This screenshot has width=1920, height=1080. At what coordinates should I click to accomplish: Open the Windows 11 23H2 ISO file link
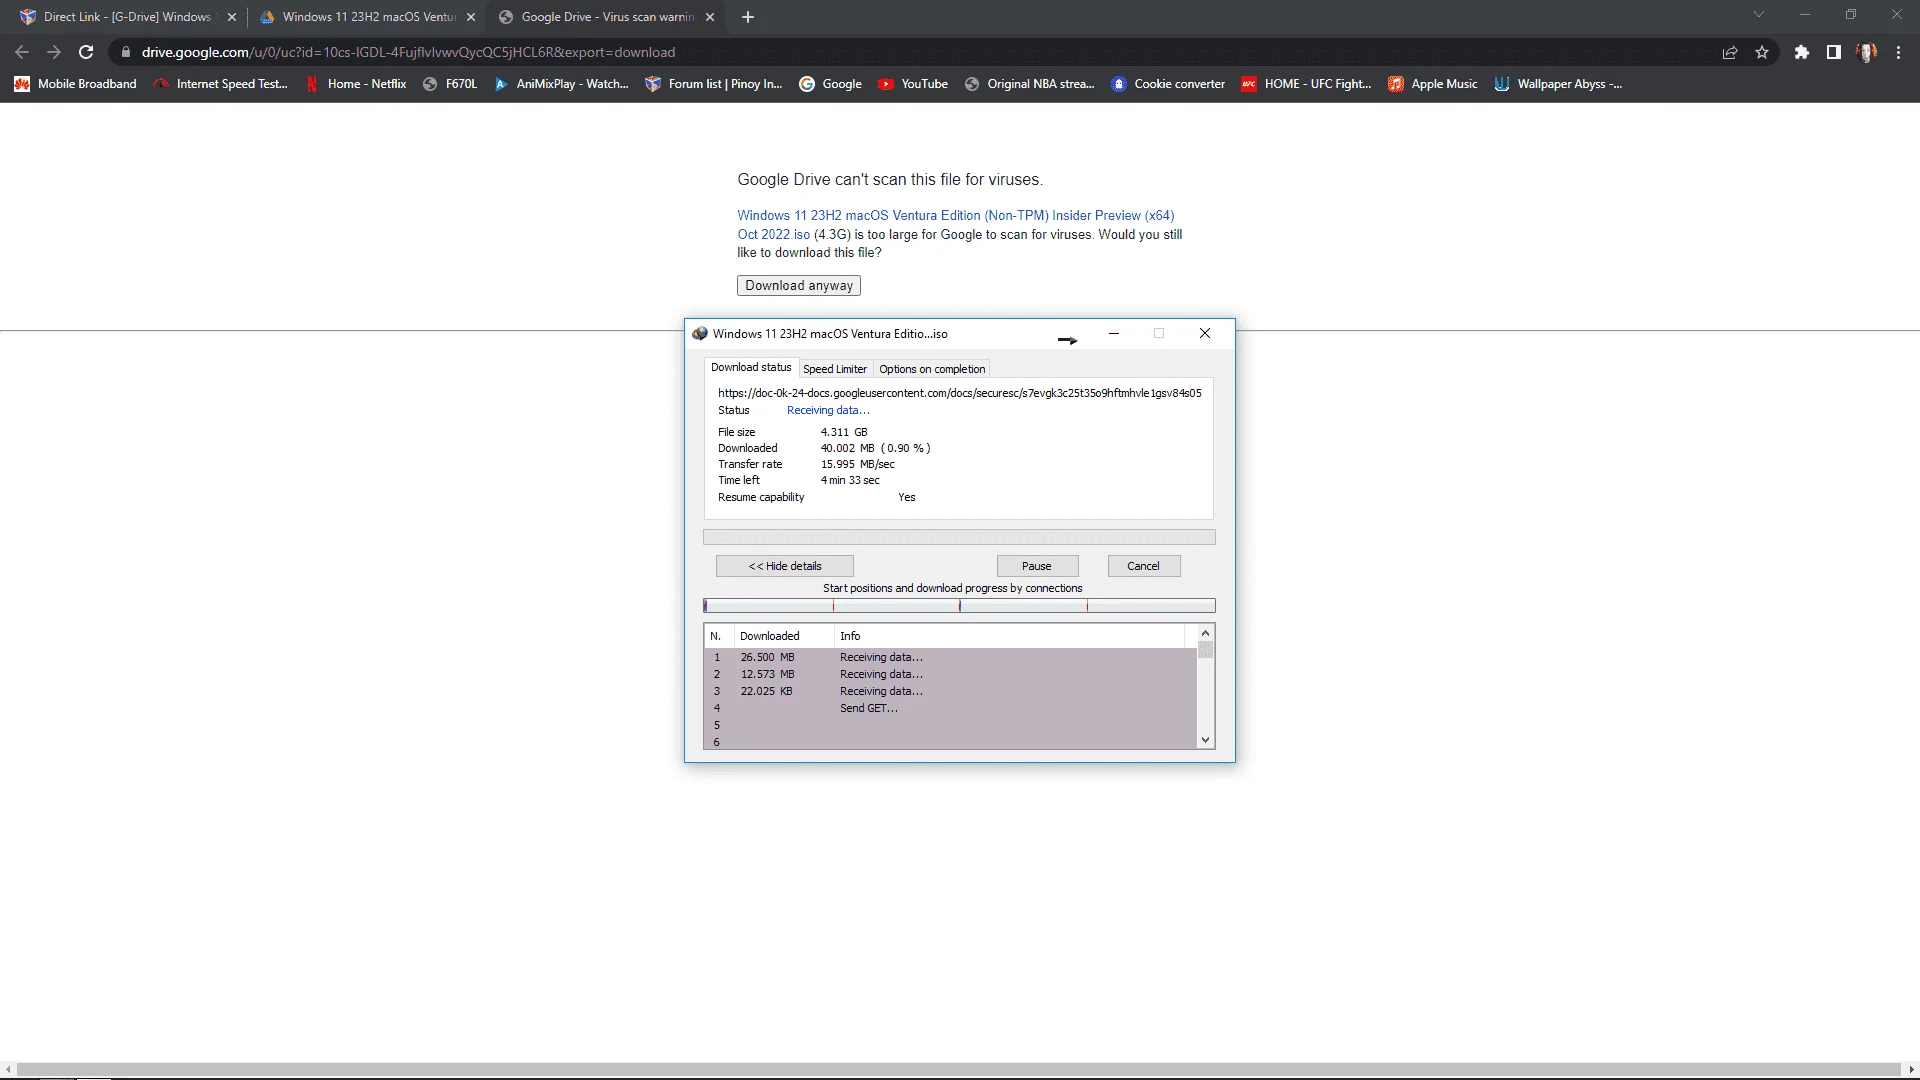tap(956, 225)
